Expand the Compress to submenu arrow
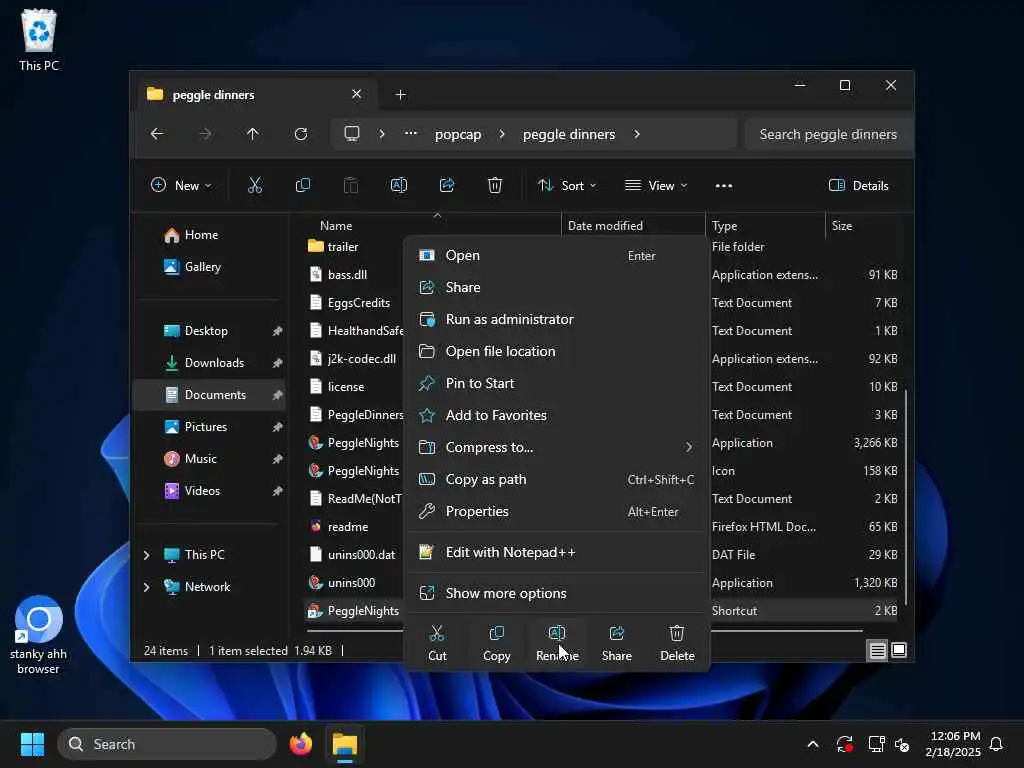The height and width of the screenshot is (768, 1024). 689,447
